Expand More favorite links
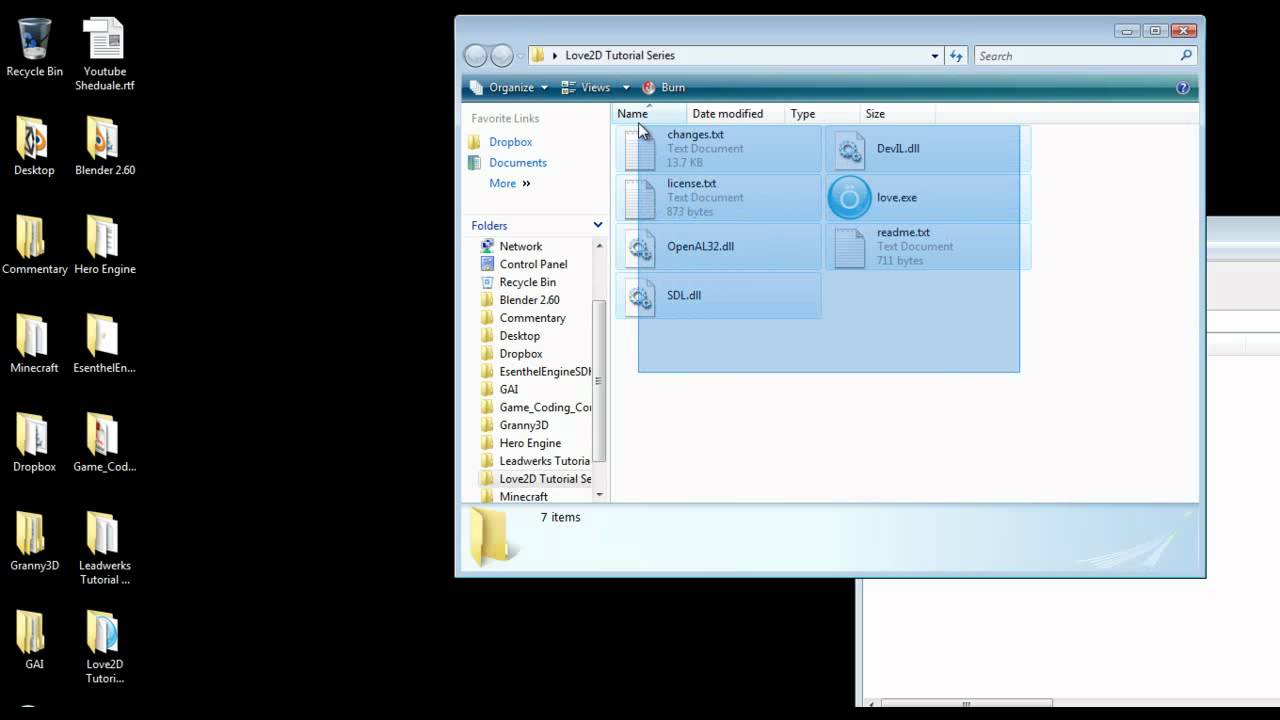Viewport: 1280px width, 720px height. click(510, 184)
